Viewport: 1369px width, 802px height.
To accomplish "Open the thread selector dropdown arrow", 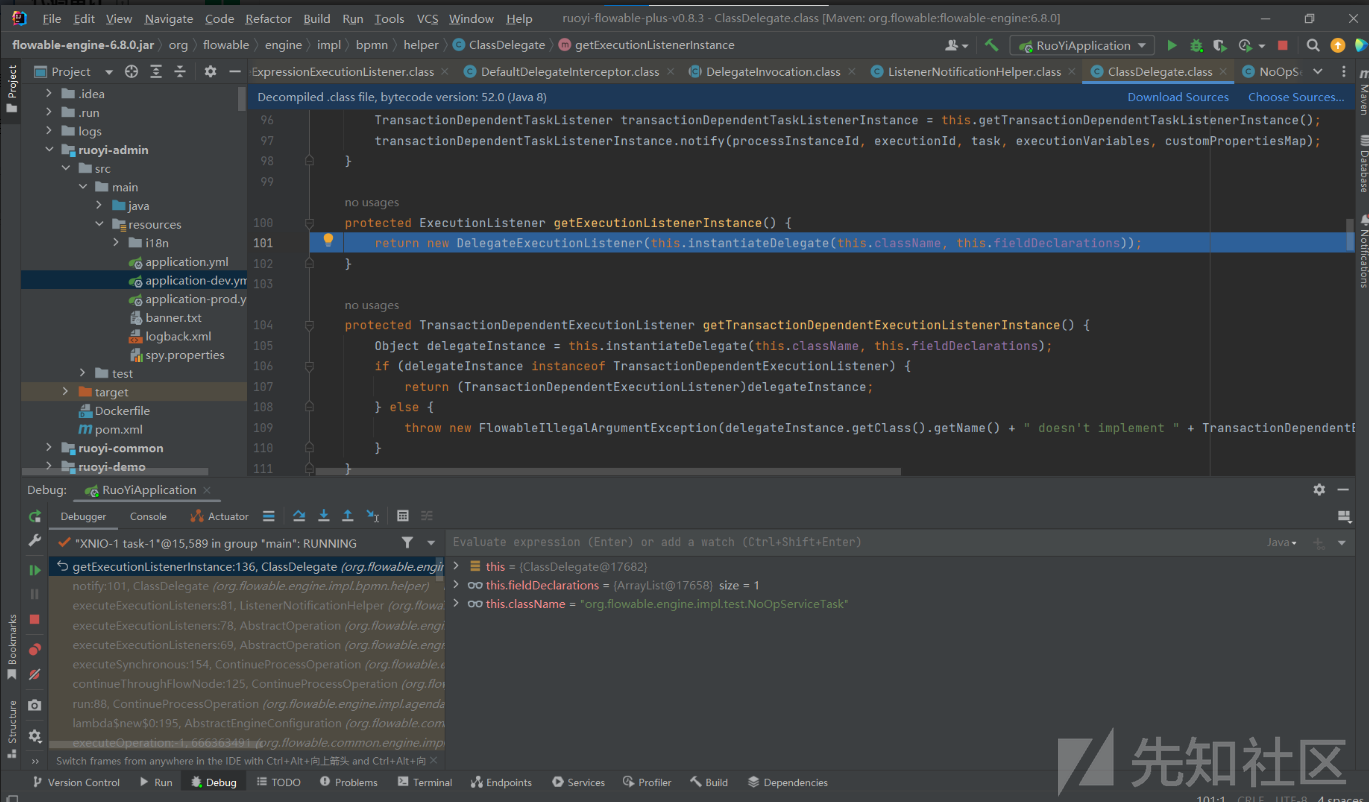I will click(431, 542).
